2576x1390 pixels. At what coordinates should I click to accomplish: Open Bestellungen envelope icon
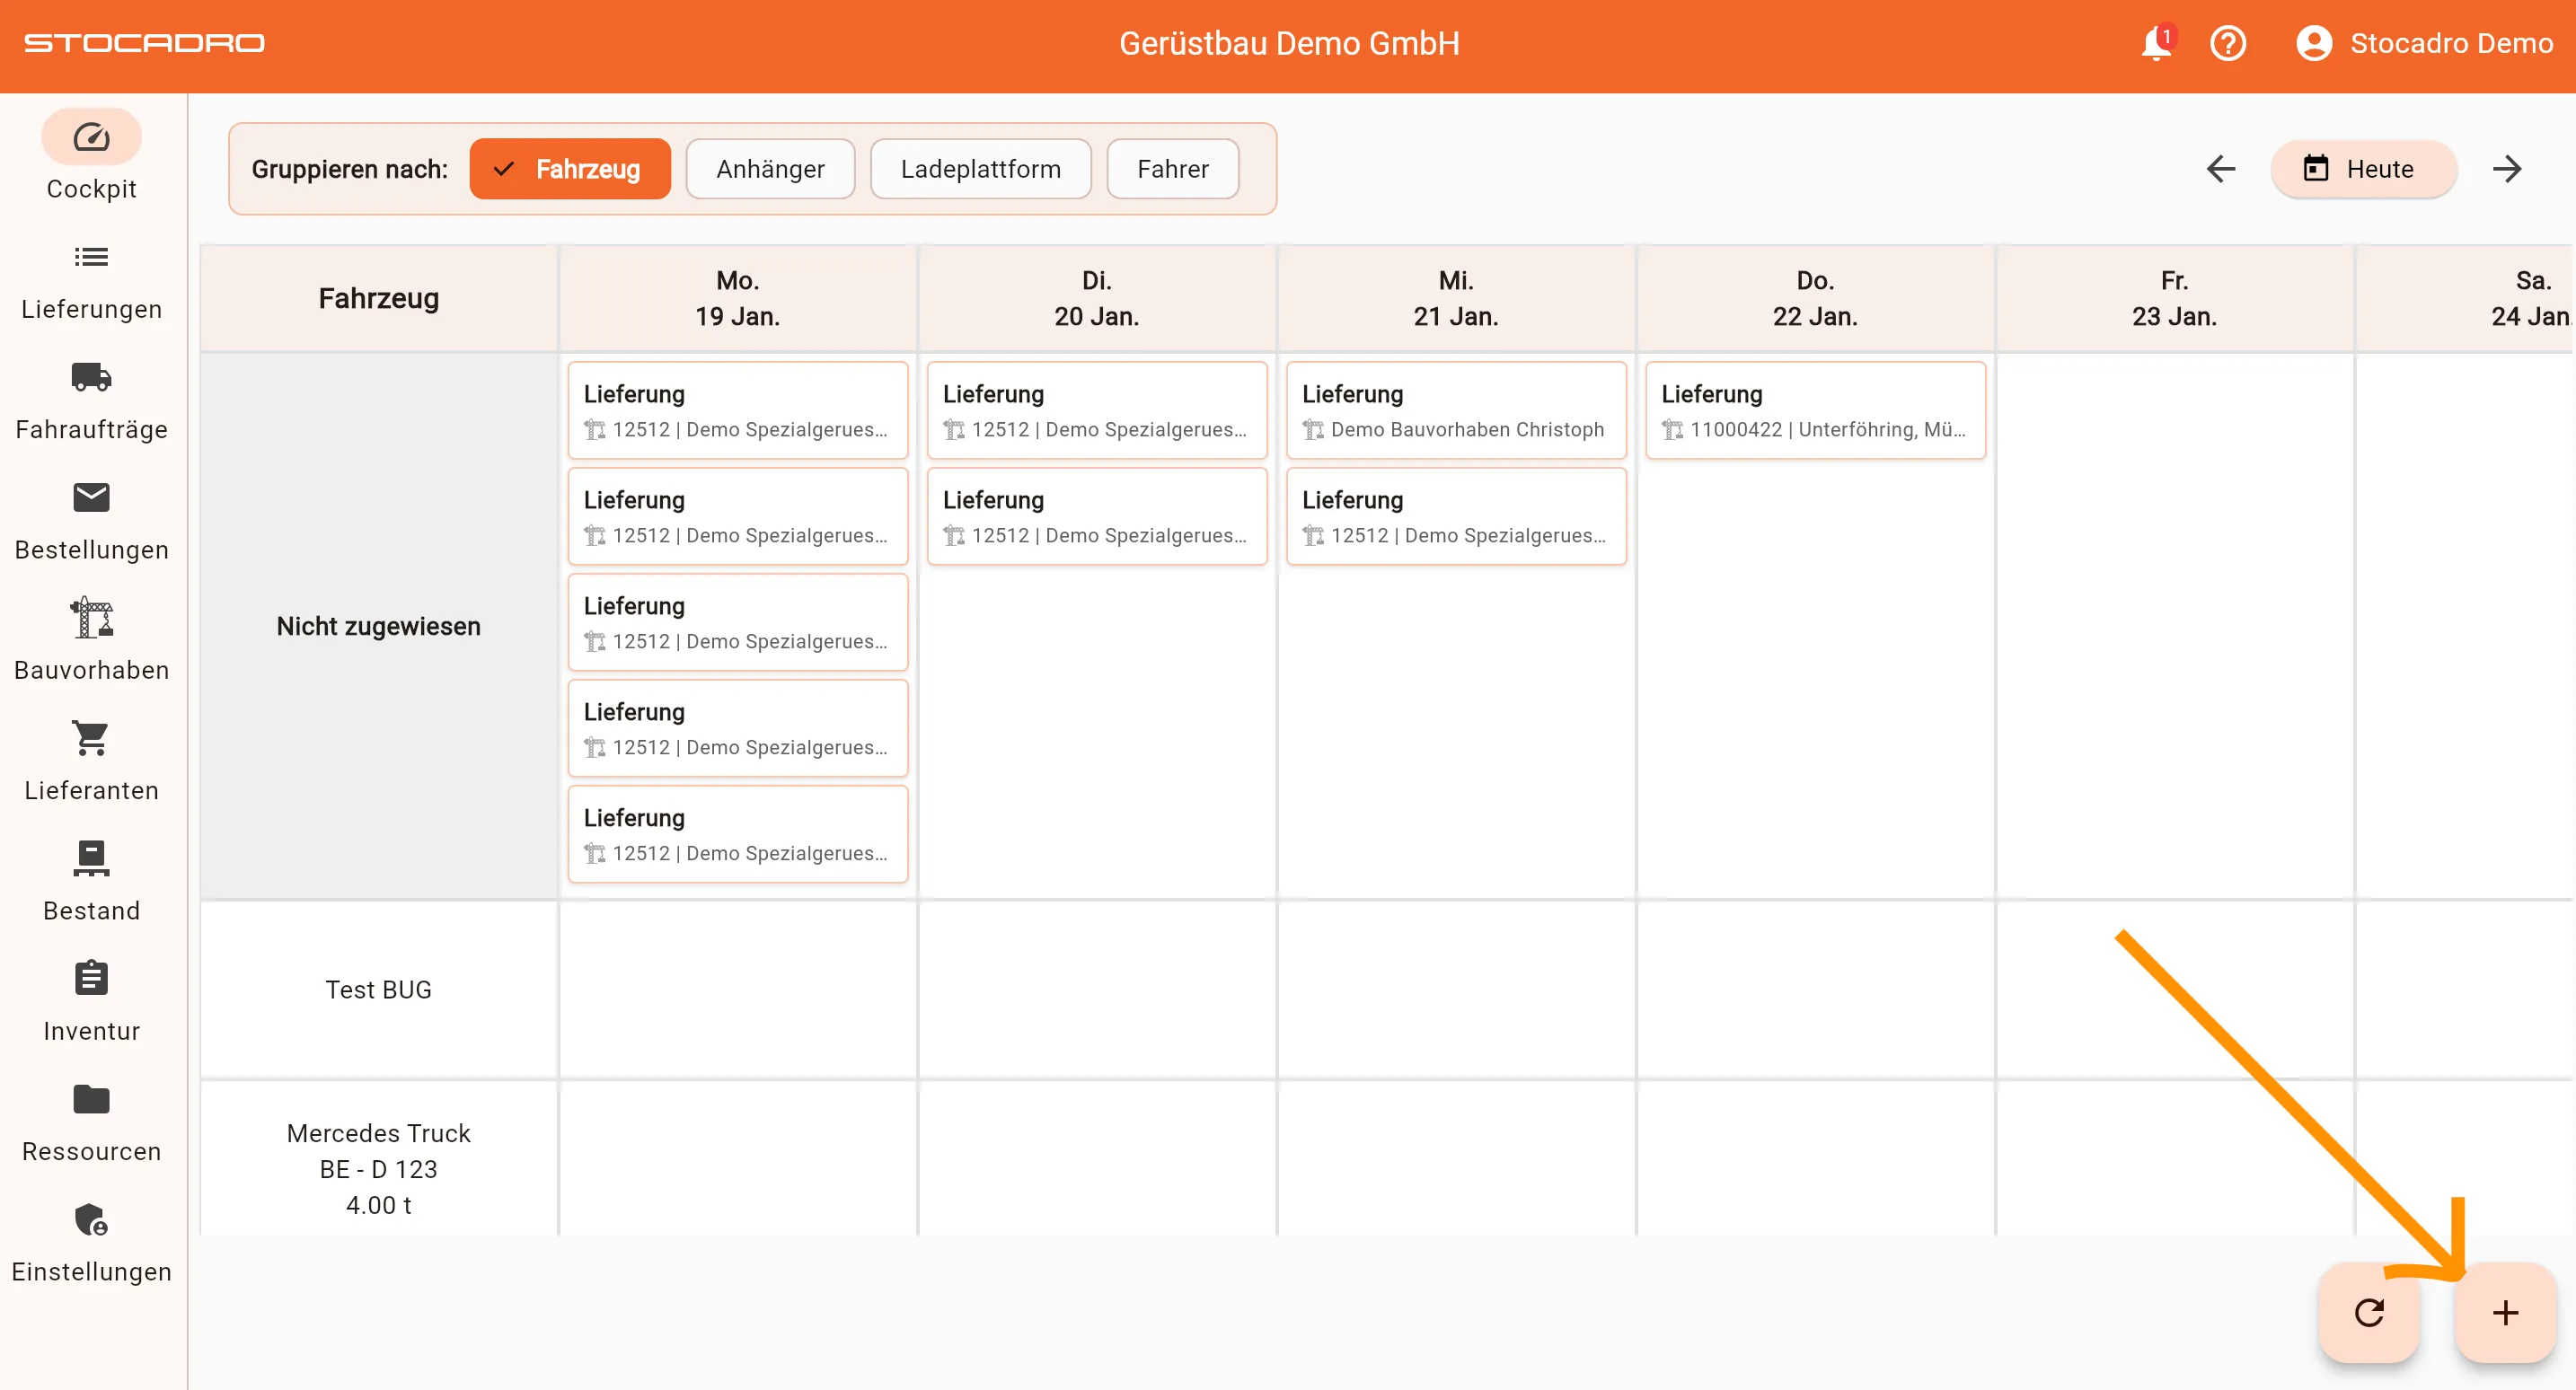[91, 497]
